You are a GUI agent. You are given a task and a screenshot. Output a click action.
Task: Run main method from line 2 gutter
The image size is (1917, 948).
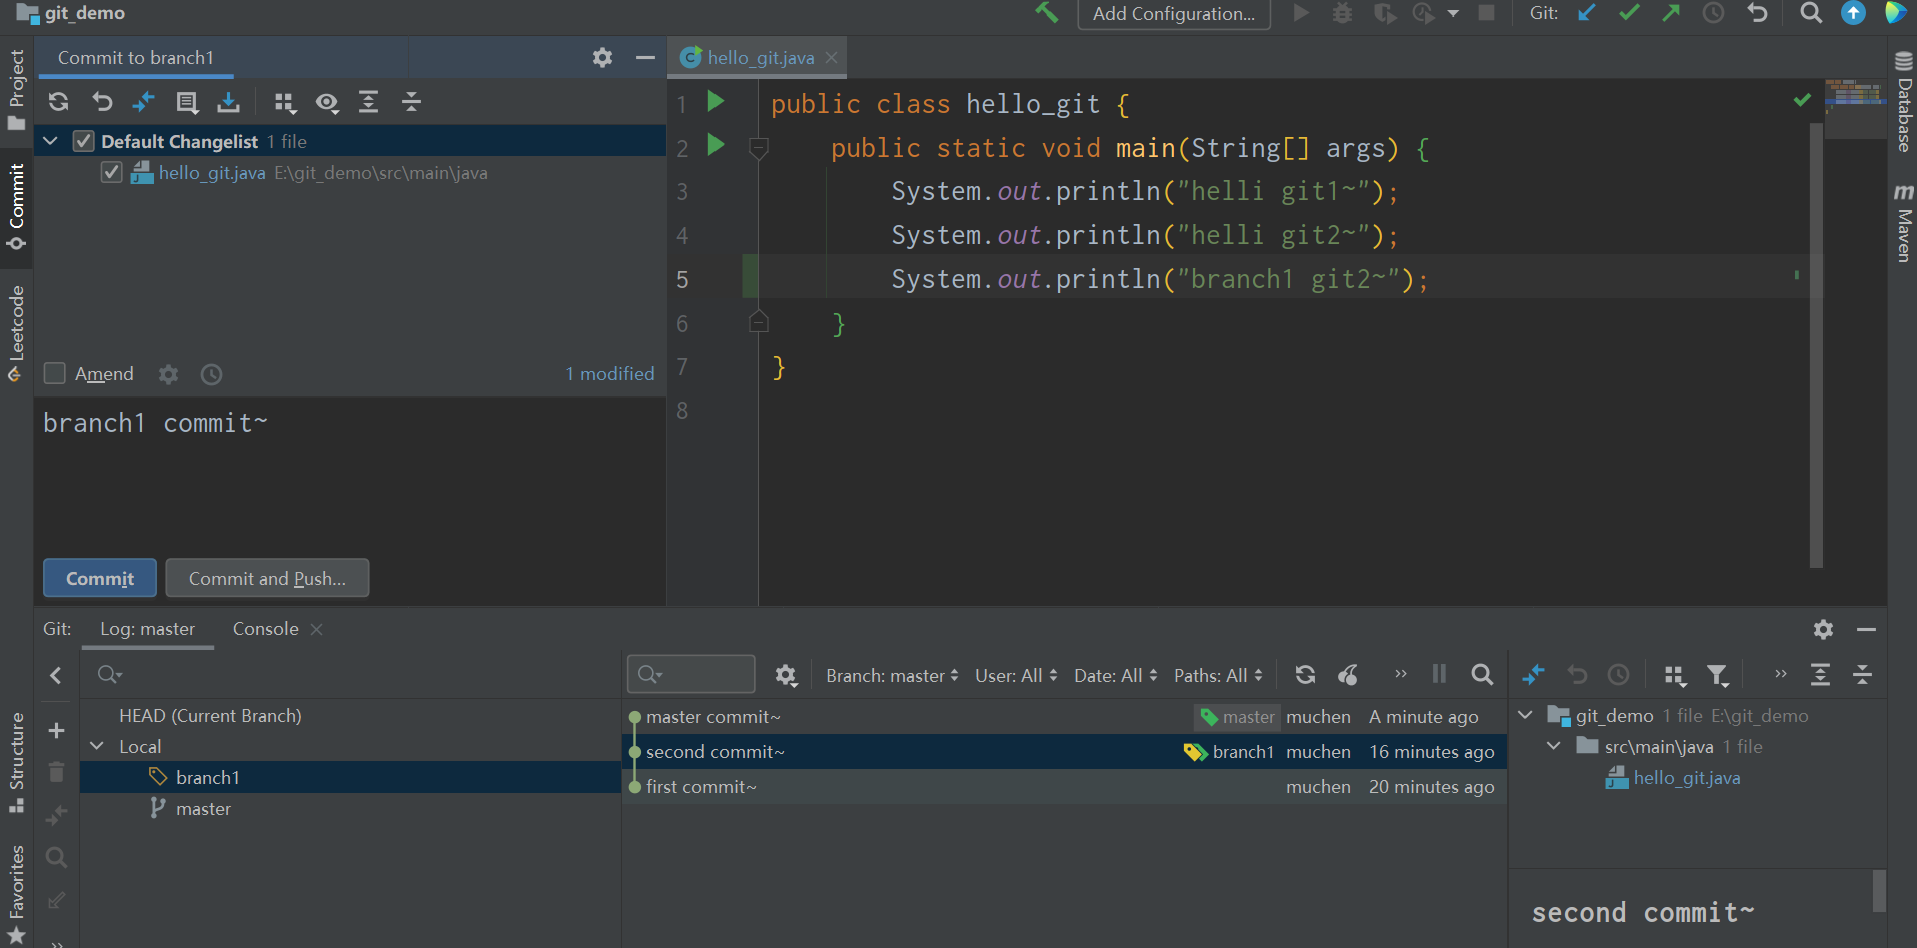tap(716, 145)
